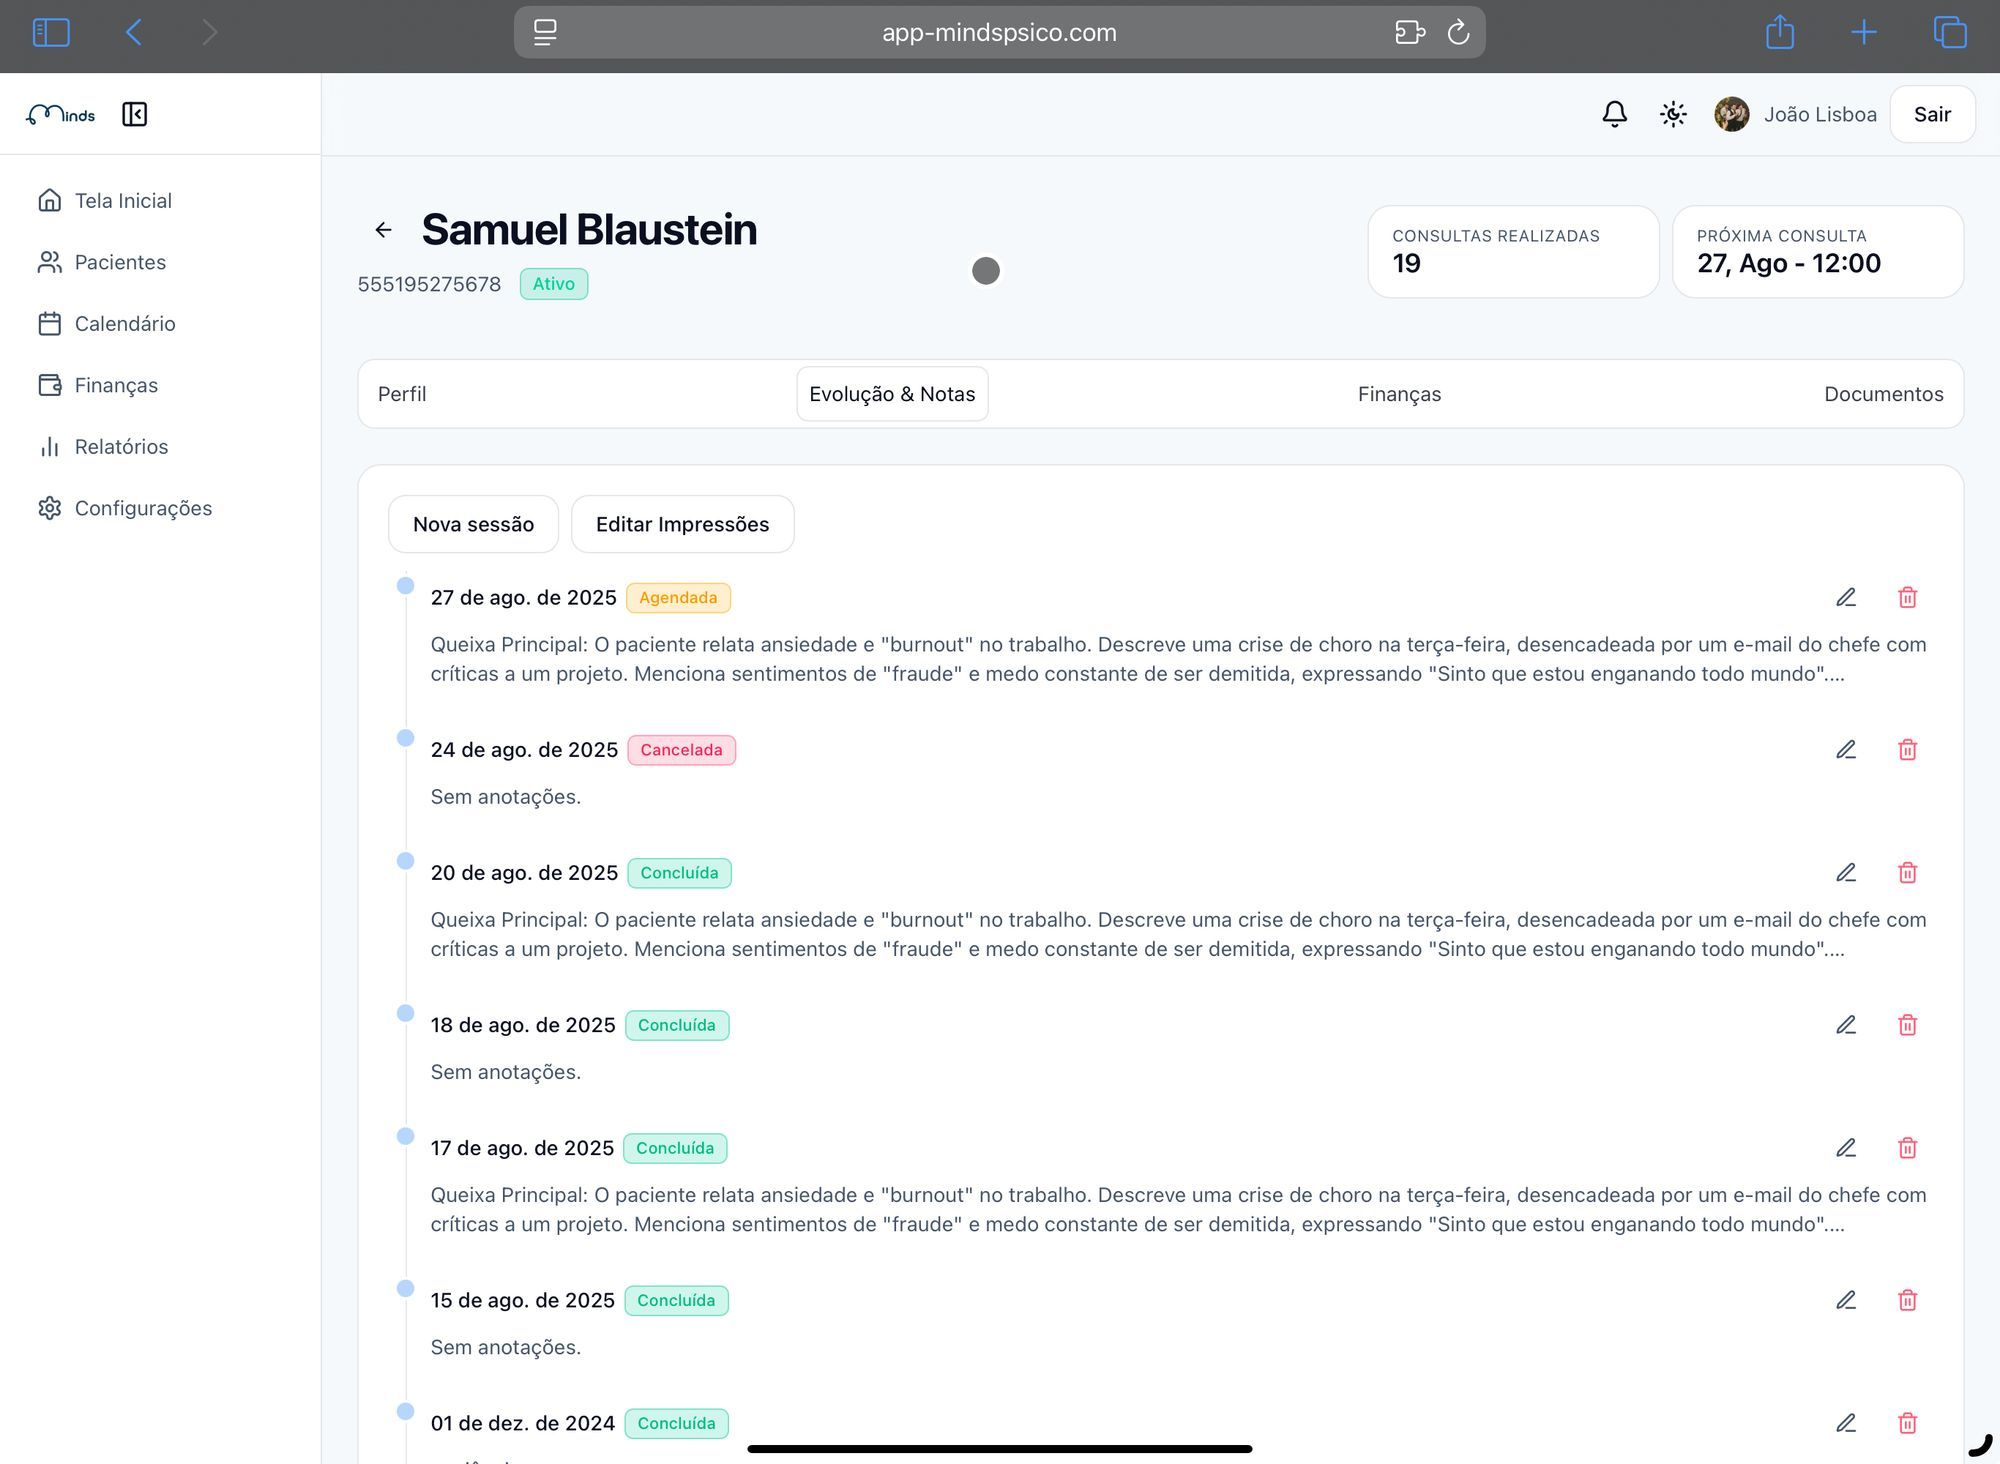This screenshot has width=2000, height=1464.
Task: Click back arrow beside Samuel Blaustein
Action: click(383, 230)
